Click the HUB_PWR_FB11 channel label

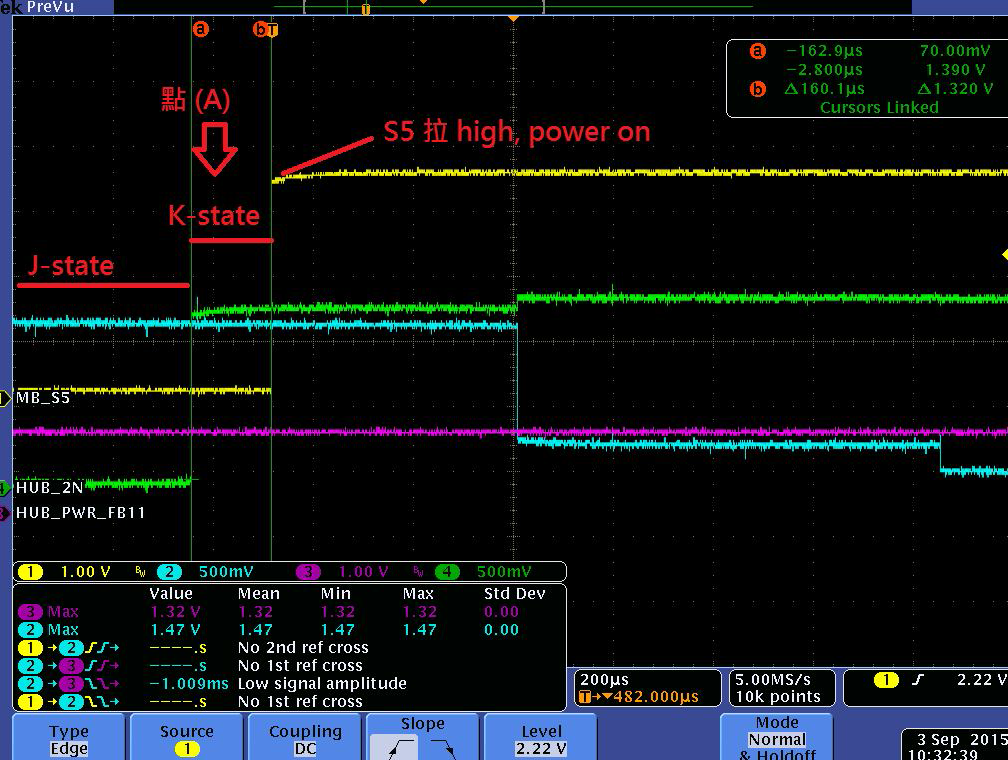click(80, 512)
